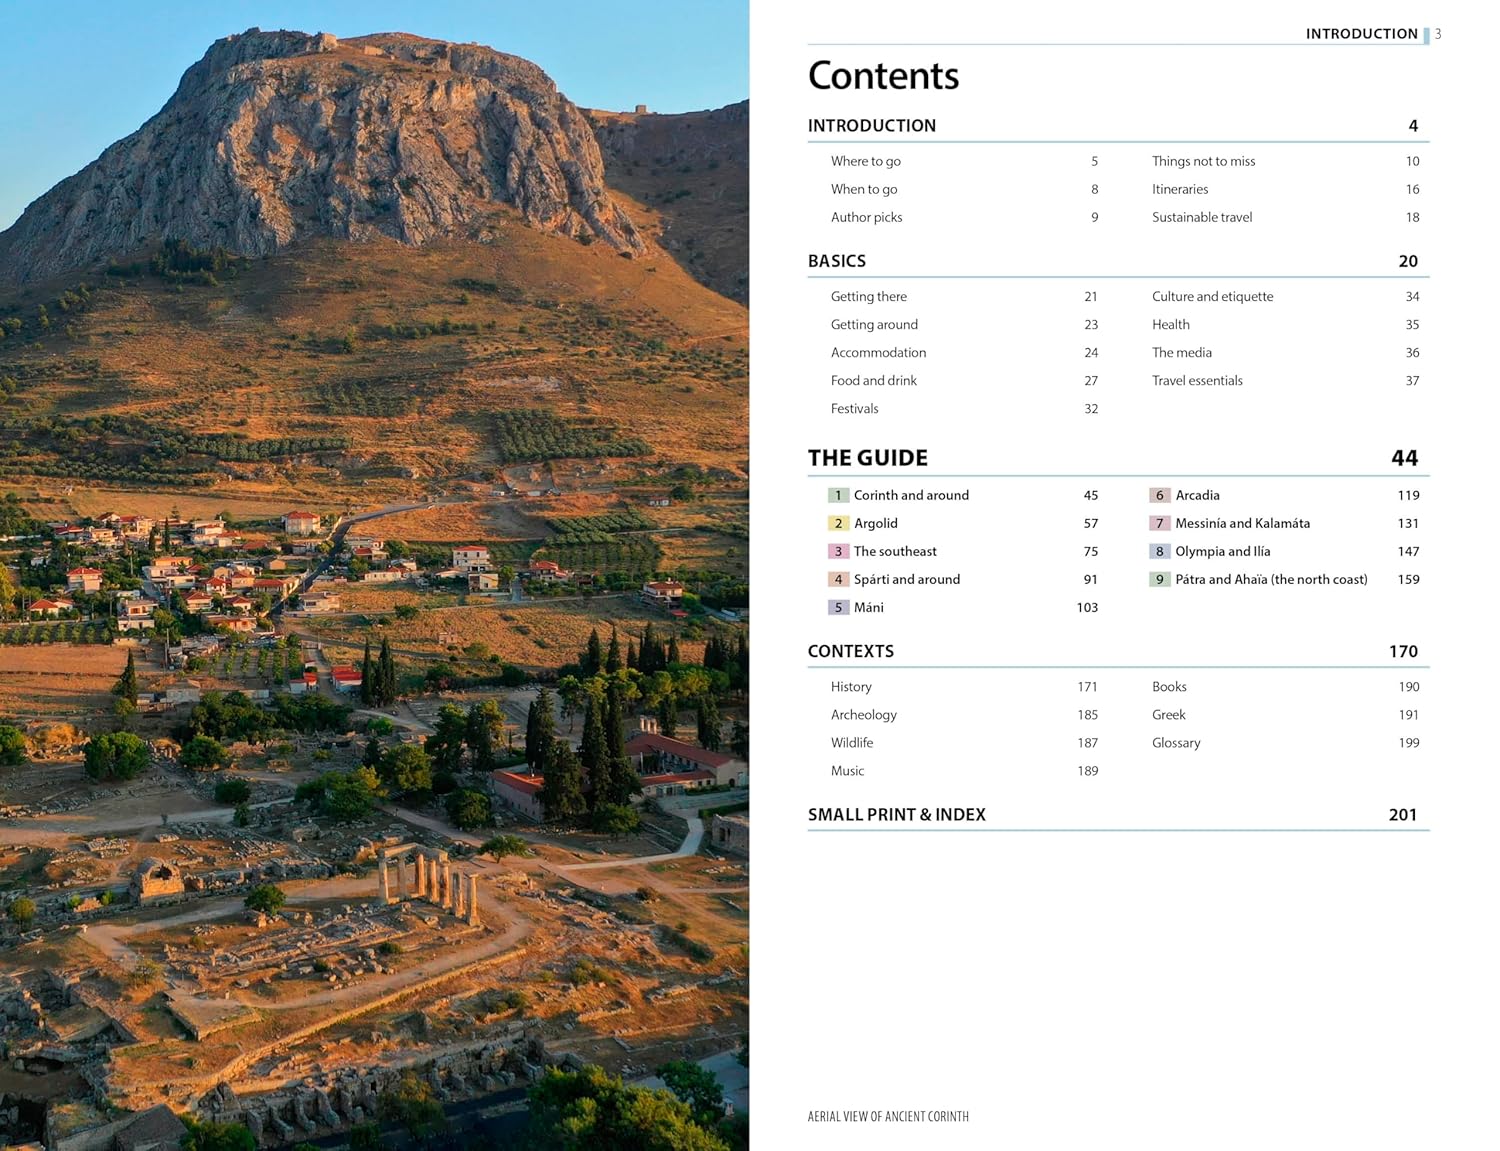Open SMALL PRINT & INDEX
This screenshot has width=1500, height=1151.
click(x=897, y=815)
